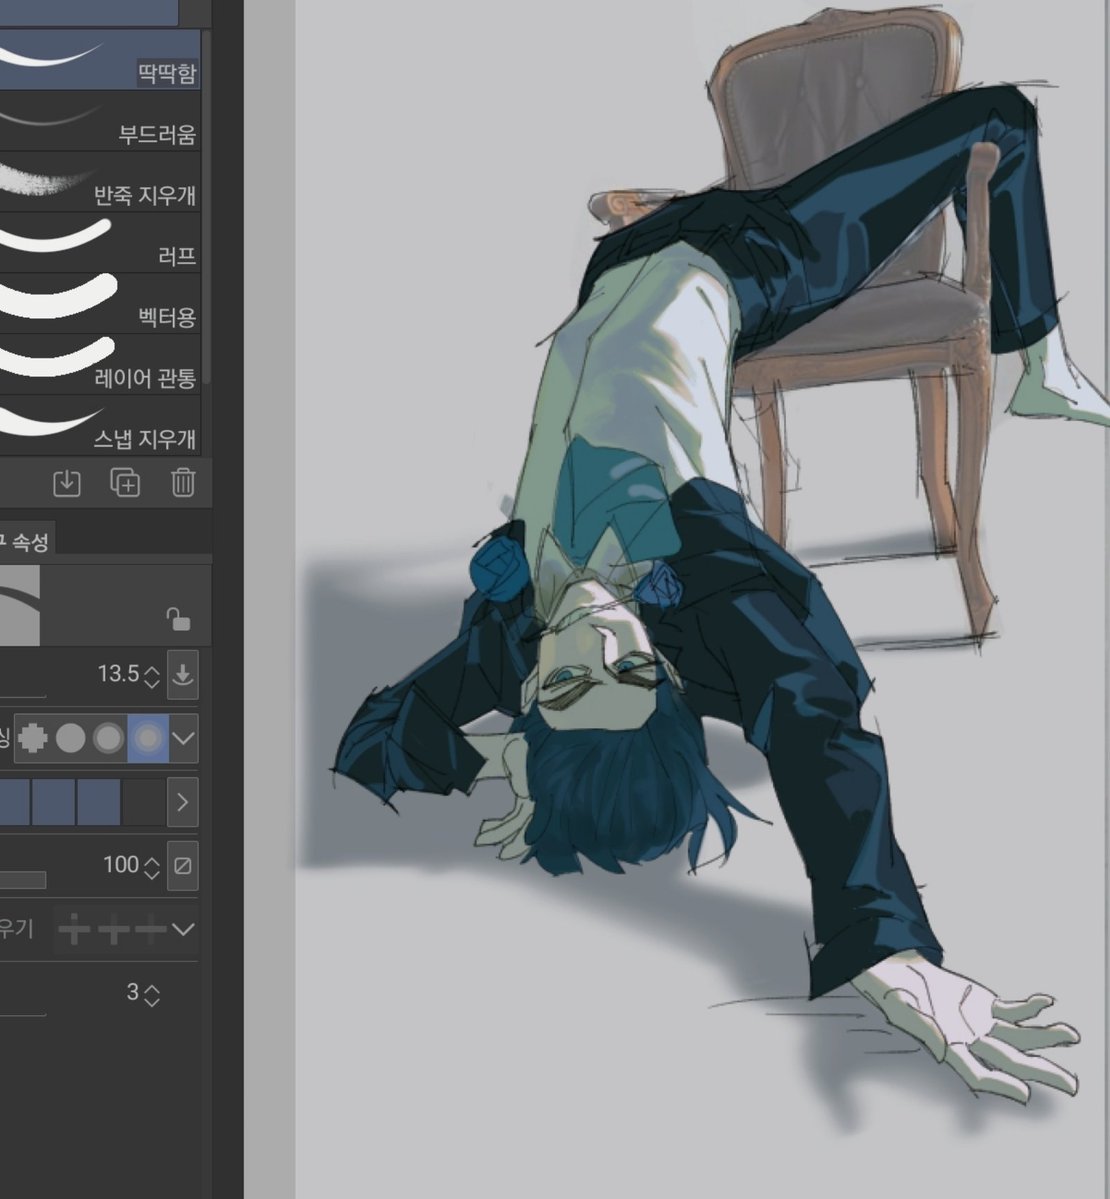This screenshot has width=1110, height=1199.
Task: Pick the 러프 eraser sub tool
Action: point(99,243)
